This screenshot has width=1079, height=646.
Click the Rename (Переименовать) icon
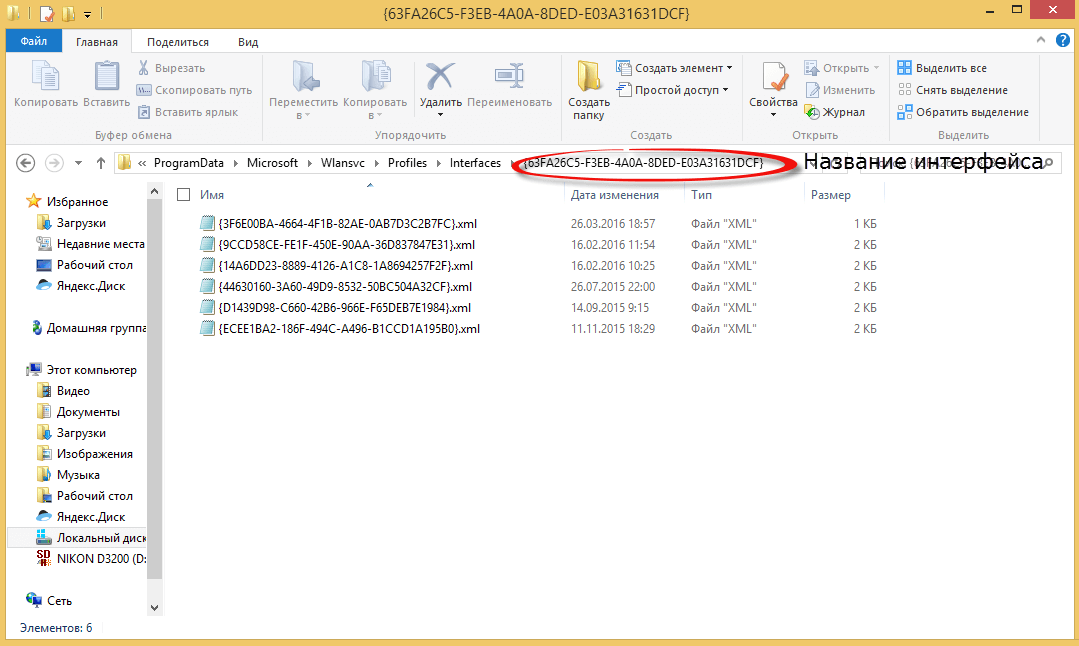pos(509,77)
